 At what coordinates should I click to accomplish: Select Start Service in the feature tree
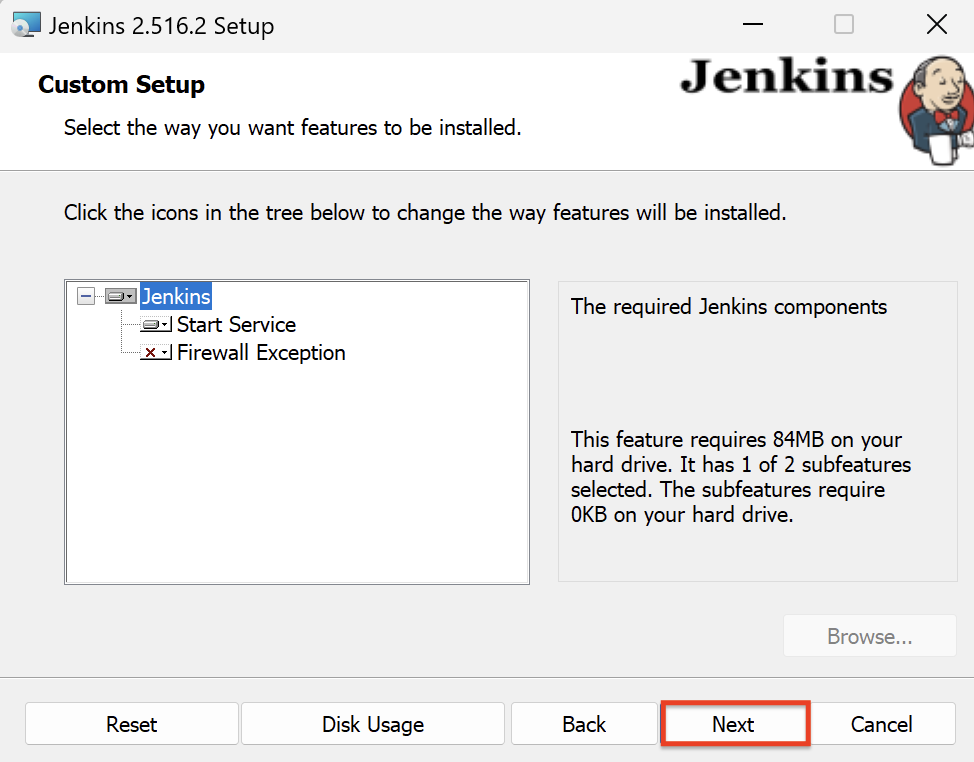point(235,324)
